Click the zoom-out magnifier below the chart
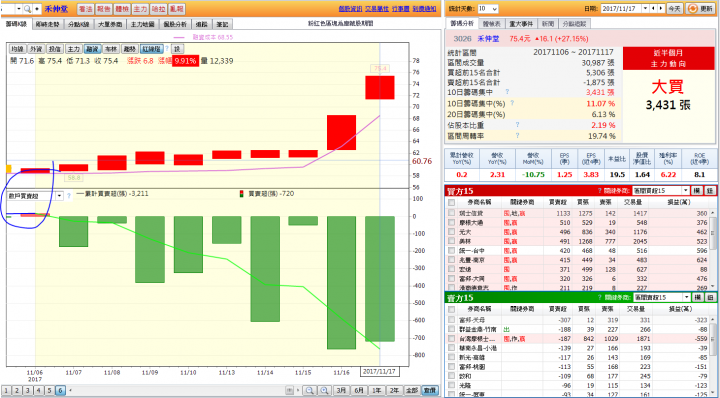This screenshot has height=398, width=720. [310, 391]
